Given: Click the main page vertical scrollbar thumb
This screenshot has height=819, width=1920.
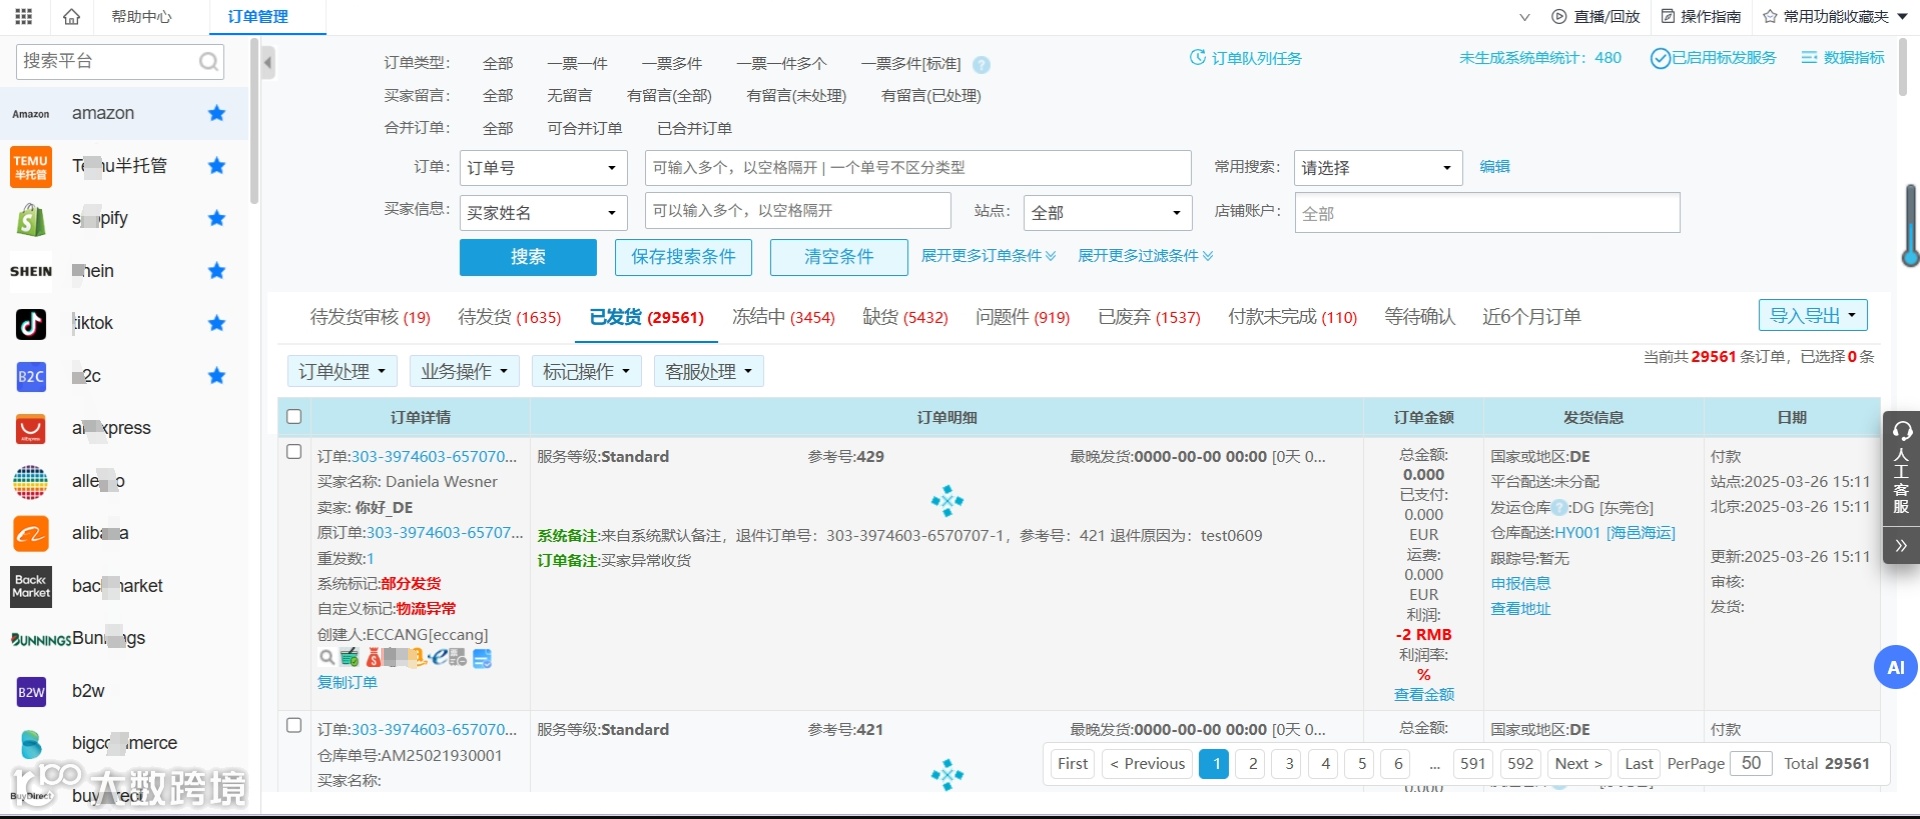Looking at the screenshot, I should [1902, 67].
